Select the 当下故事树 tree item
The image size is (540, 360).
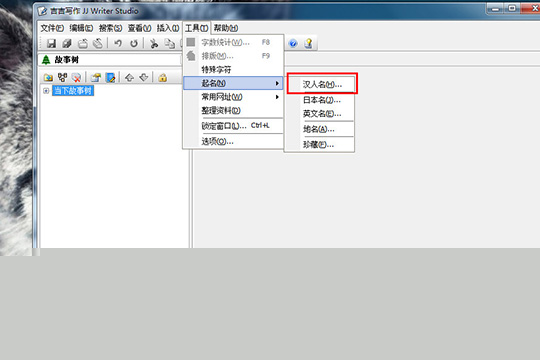coord(73,91)
